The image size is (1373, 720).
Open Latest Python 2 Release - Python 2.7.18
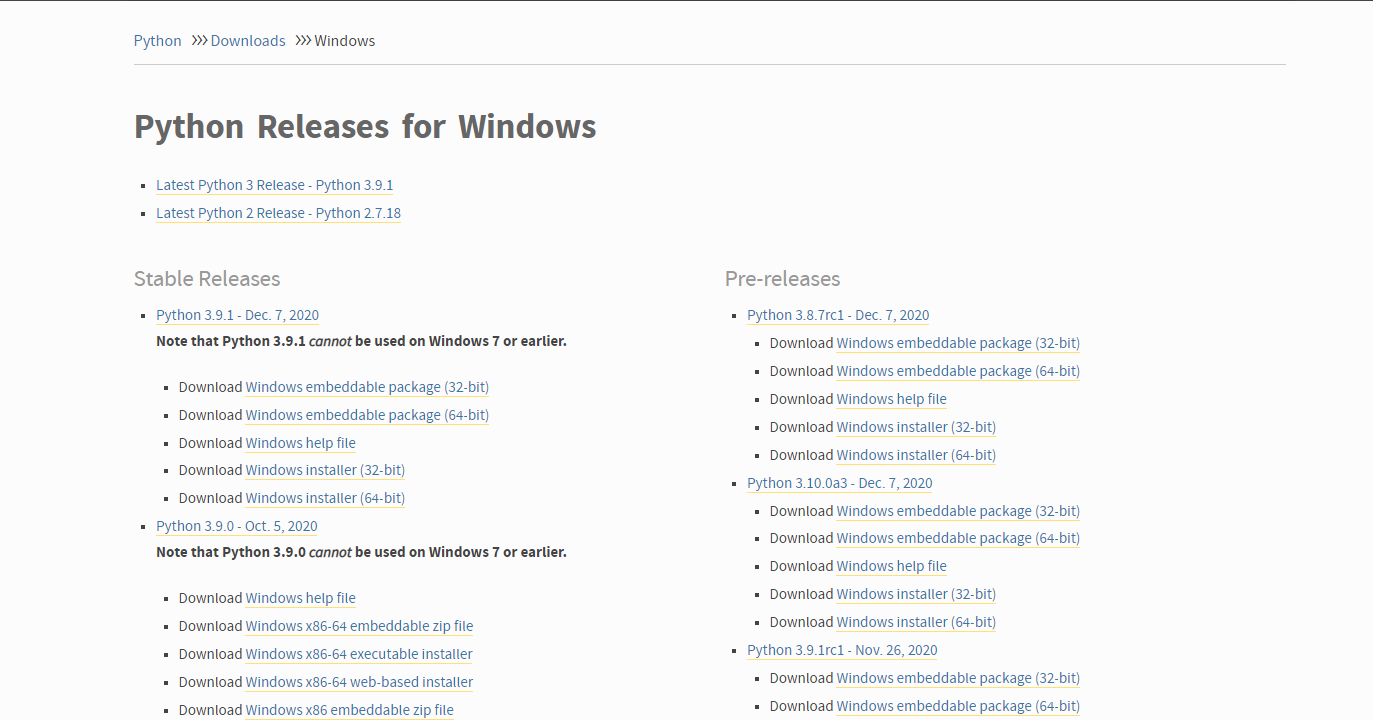(x=279, y=213)
